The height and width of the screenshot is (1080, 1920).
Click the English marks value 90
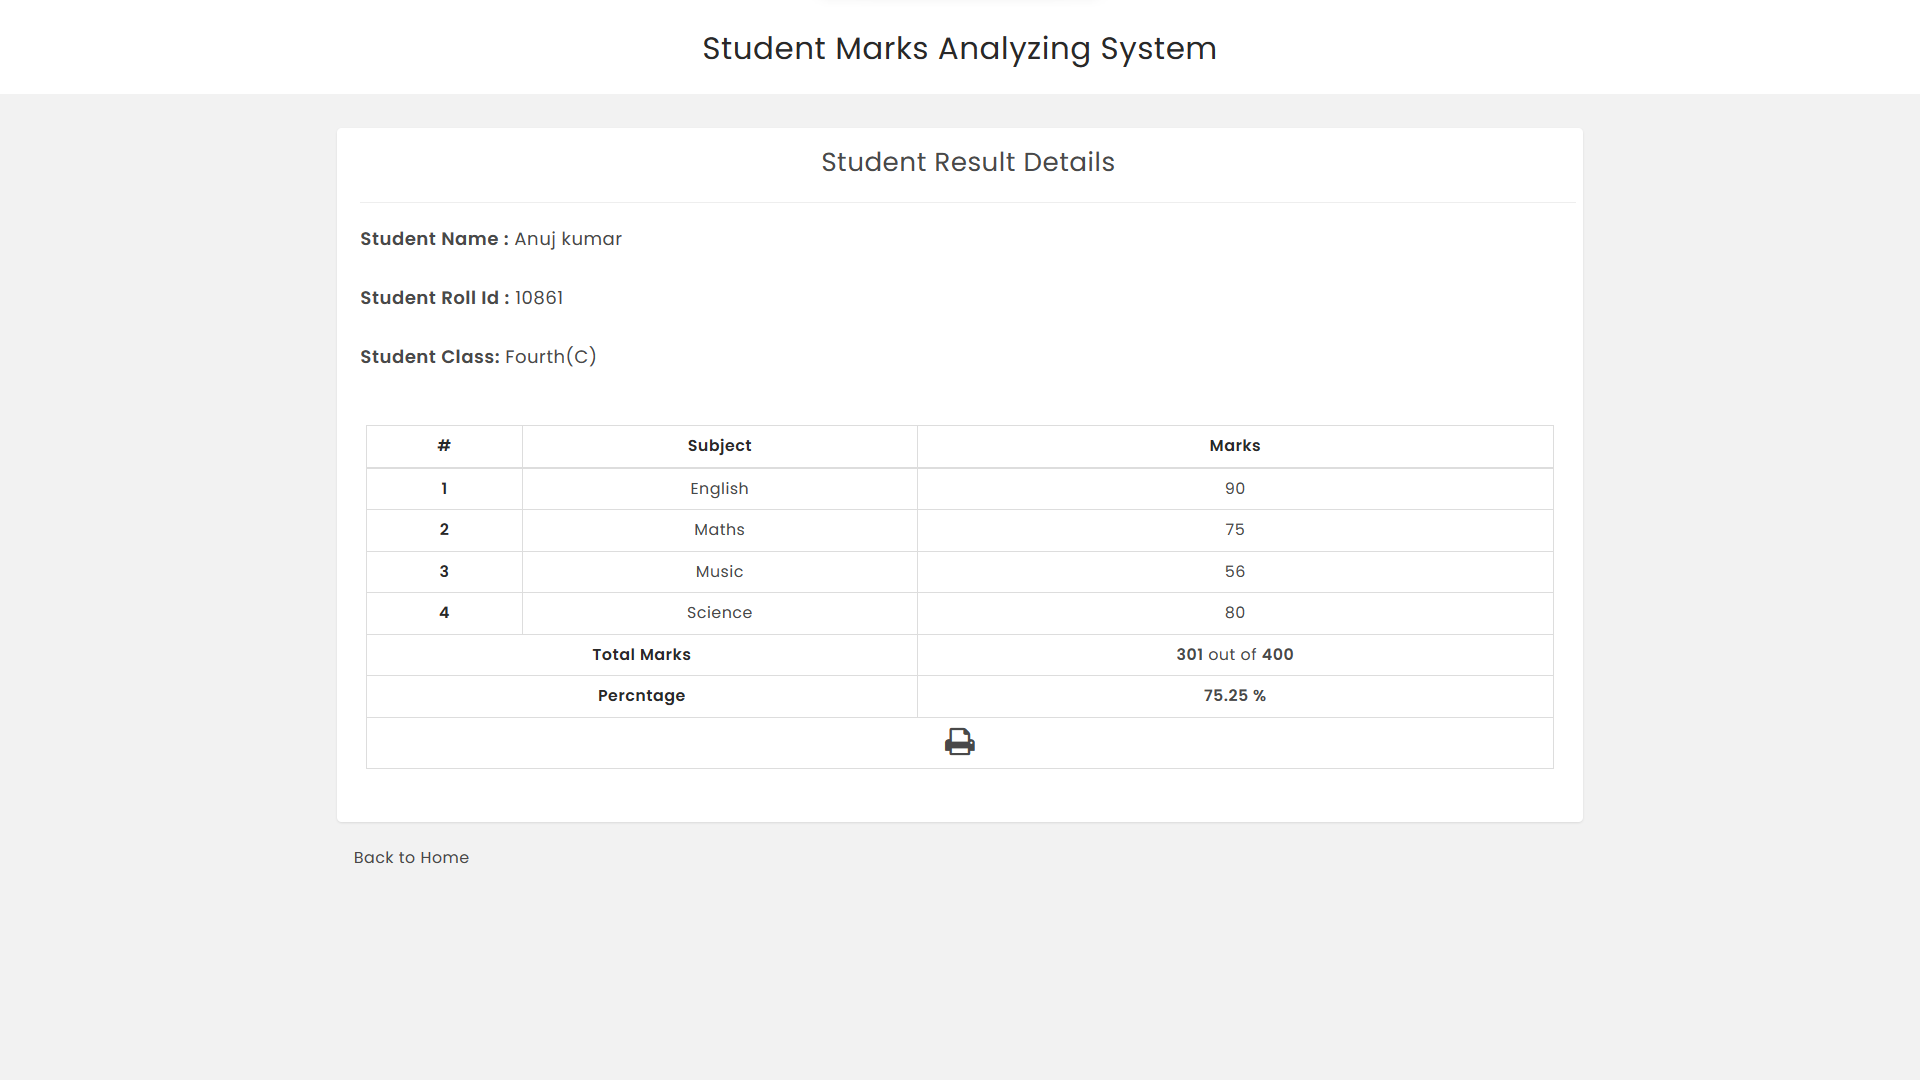tap(1234, 488)
